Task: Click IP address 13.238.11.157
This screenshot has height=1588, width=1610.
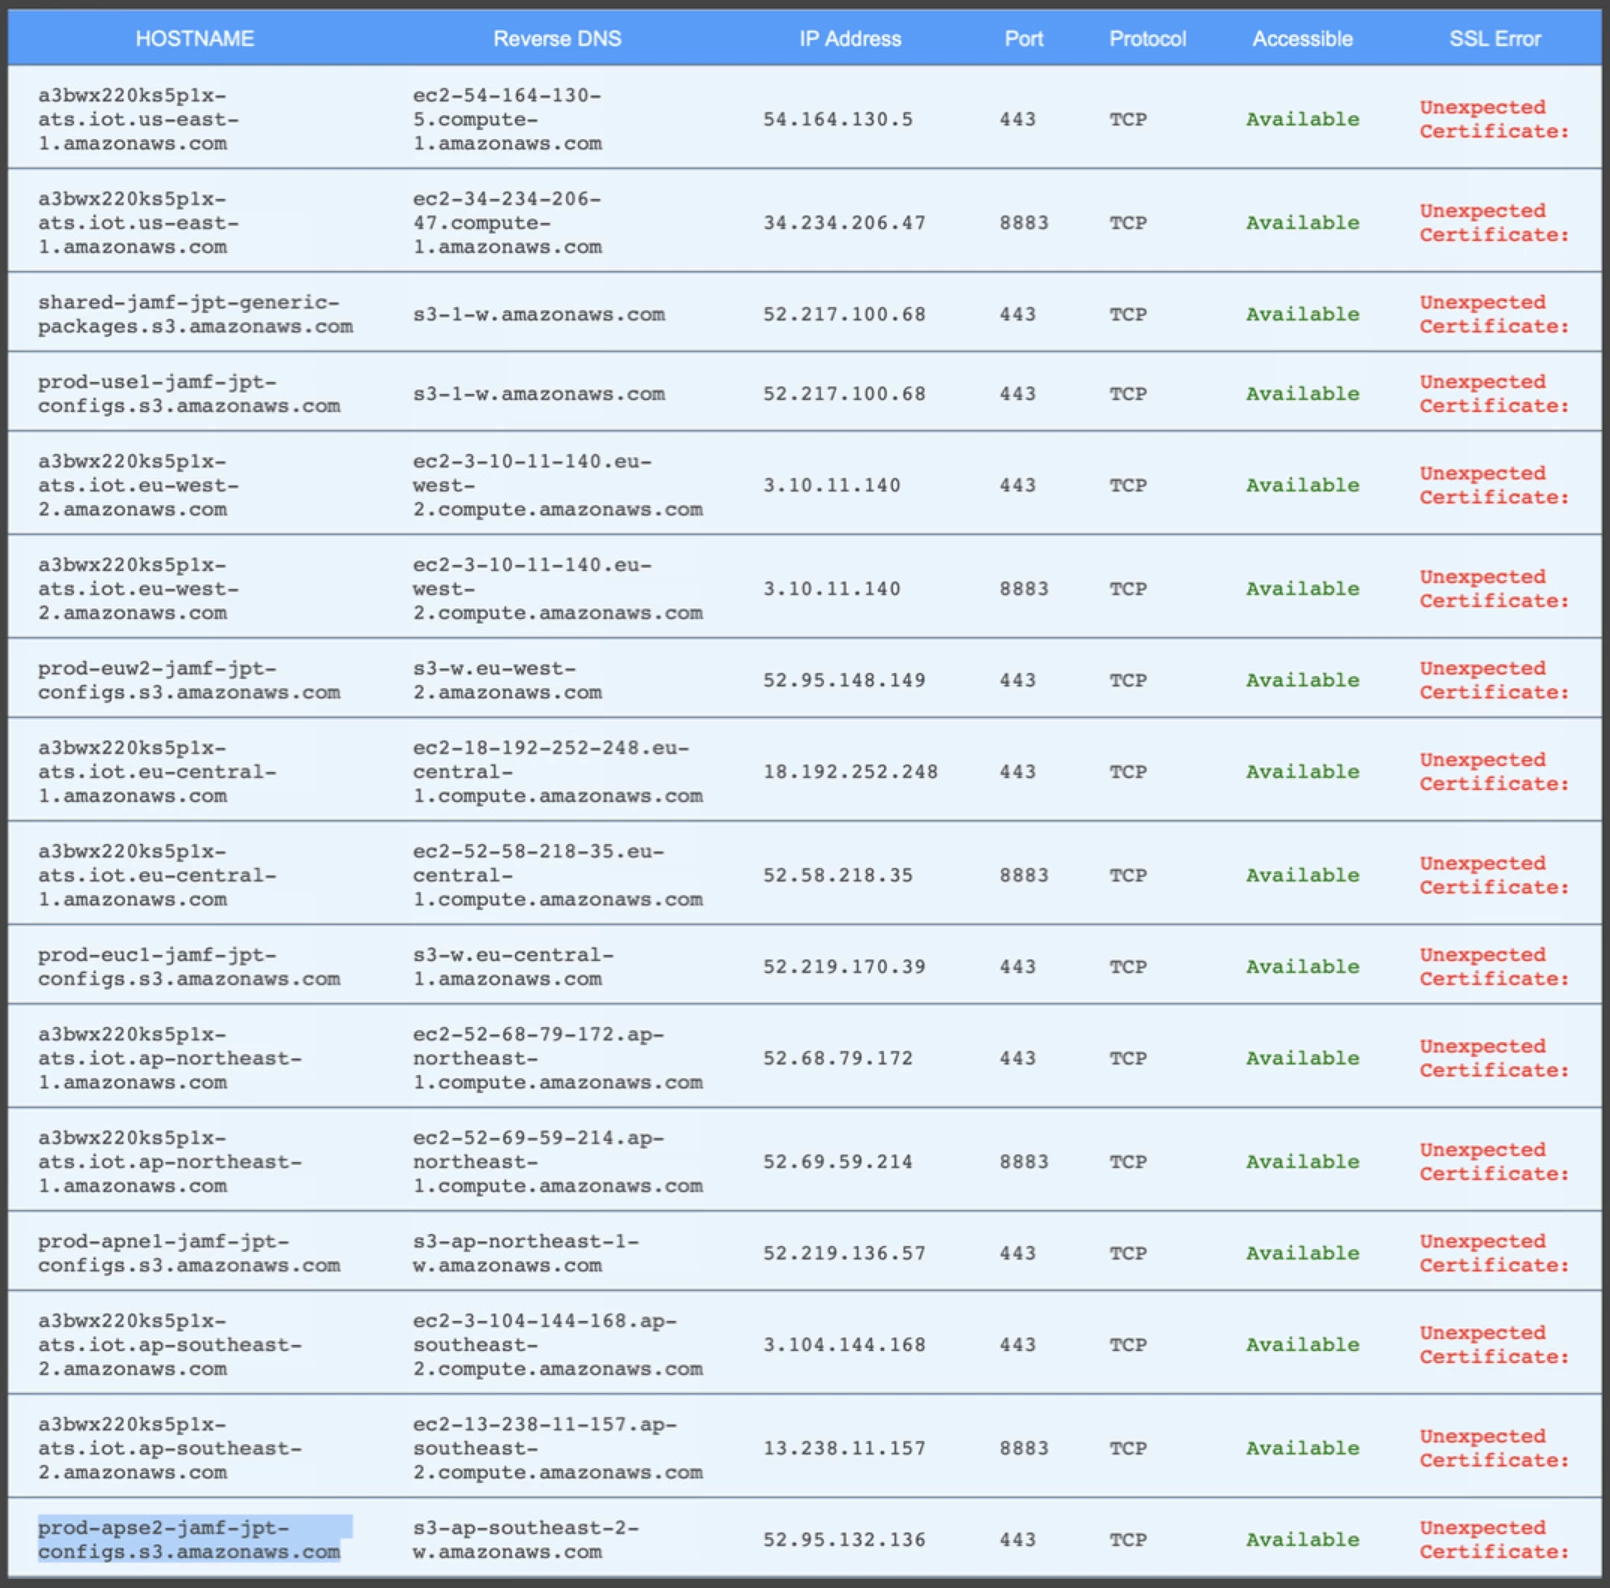Action: 844,1448
